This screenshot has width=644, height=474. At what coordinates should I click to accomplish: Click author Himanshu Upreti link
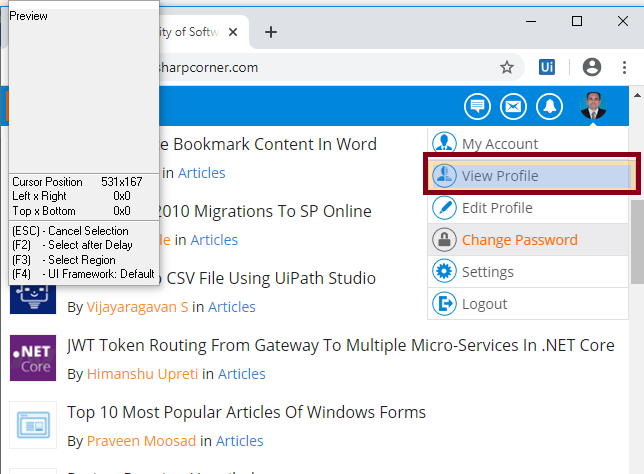coord(141,374)
